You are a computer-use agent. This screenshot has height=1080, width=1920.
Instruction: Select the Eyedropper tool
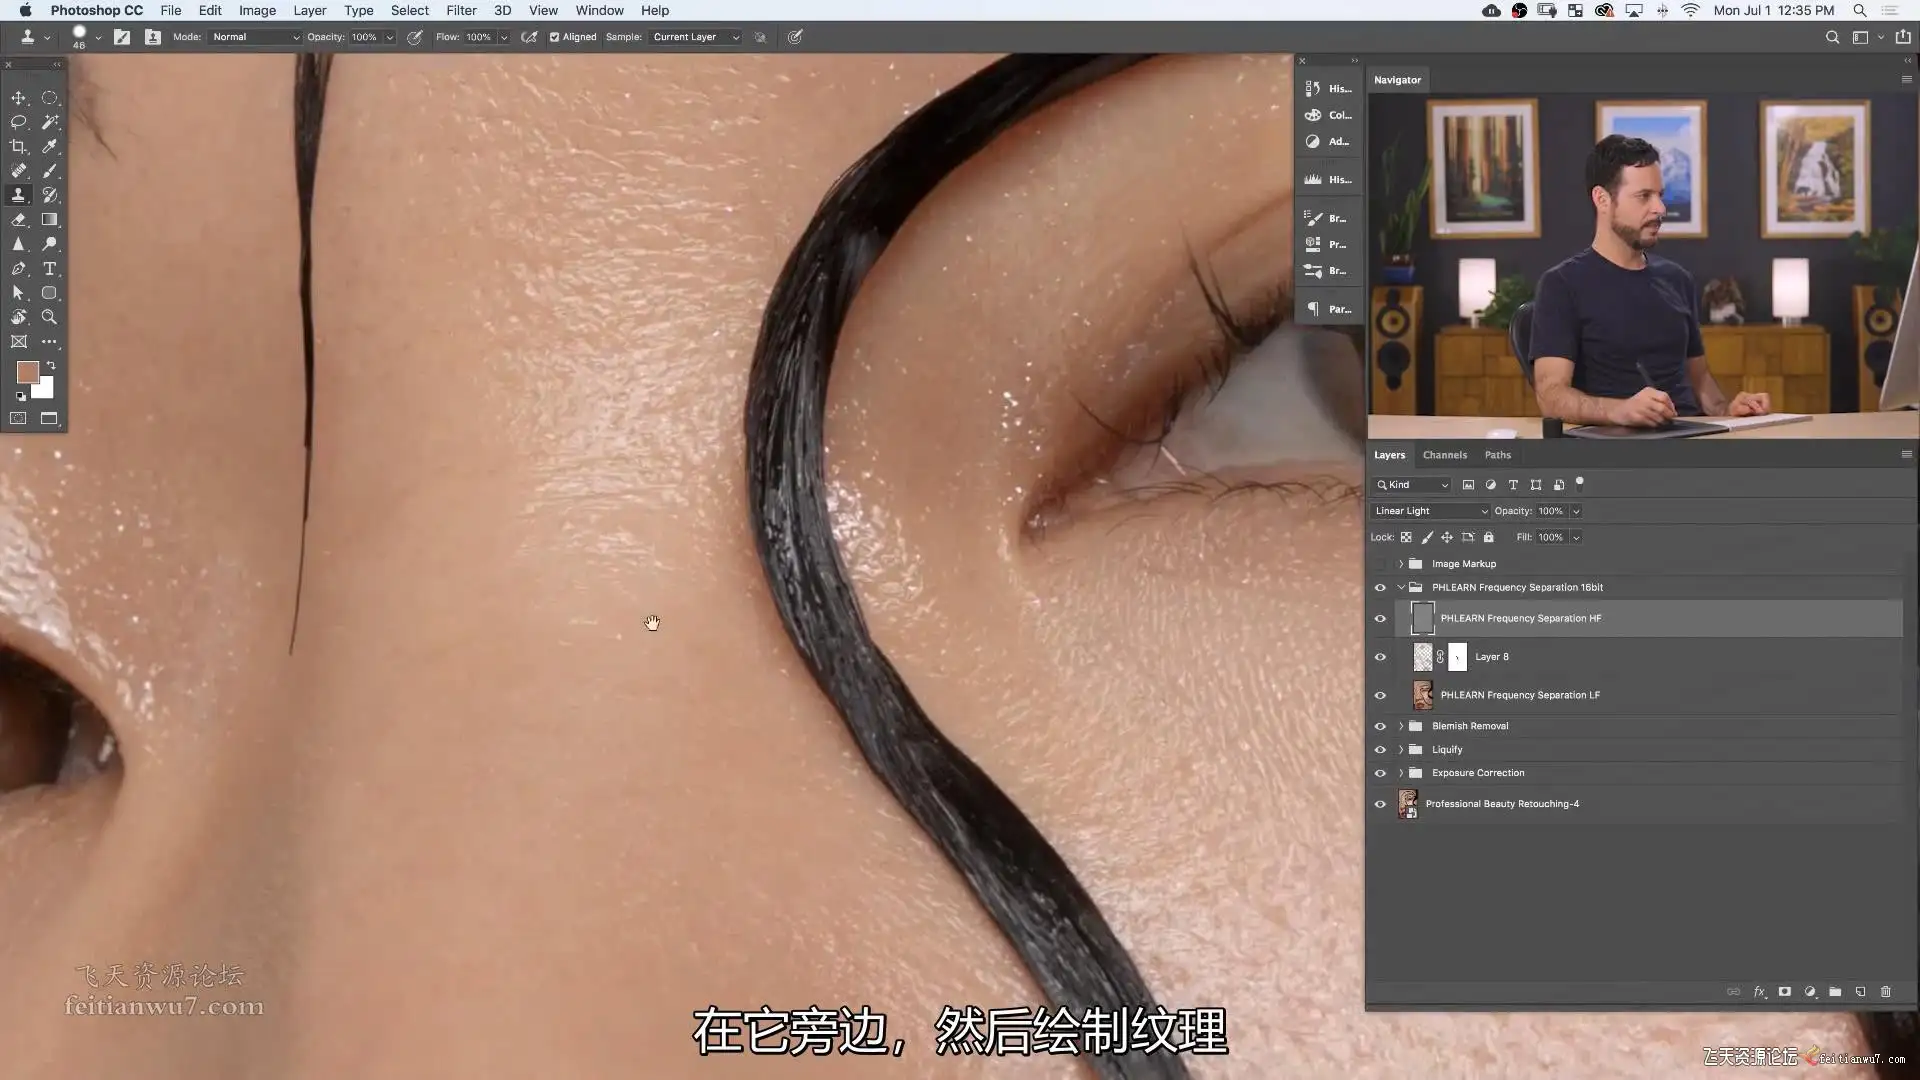click(x=49, y=146)
